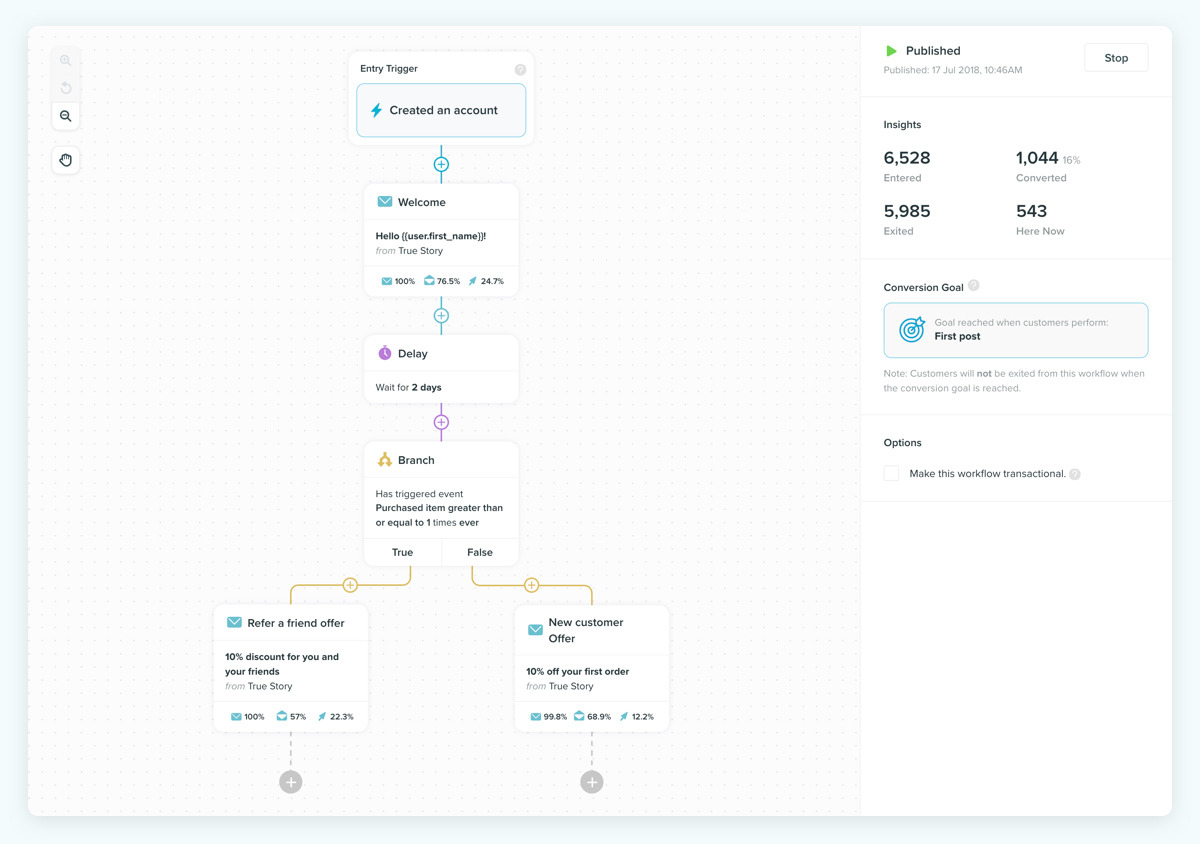This screenshot has height=844, width=1200.
Task: Click purple plus icon below Delay node
Action: 441,422
